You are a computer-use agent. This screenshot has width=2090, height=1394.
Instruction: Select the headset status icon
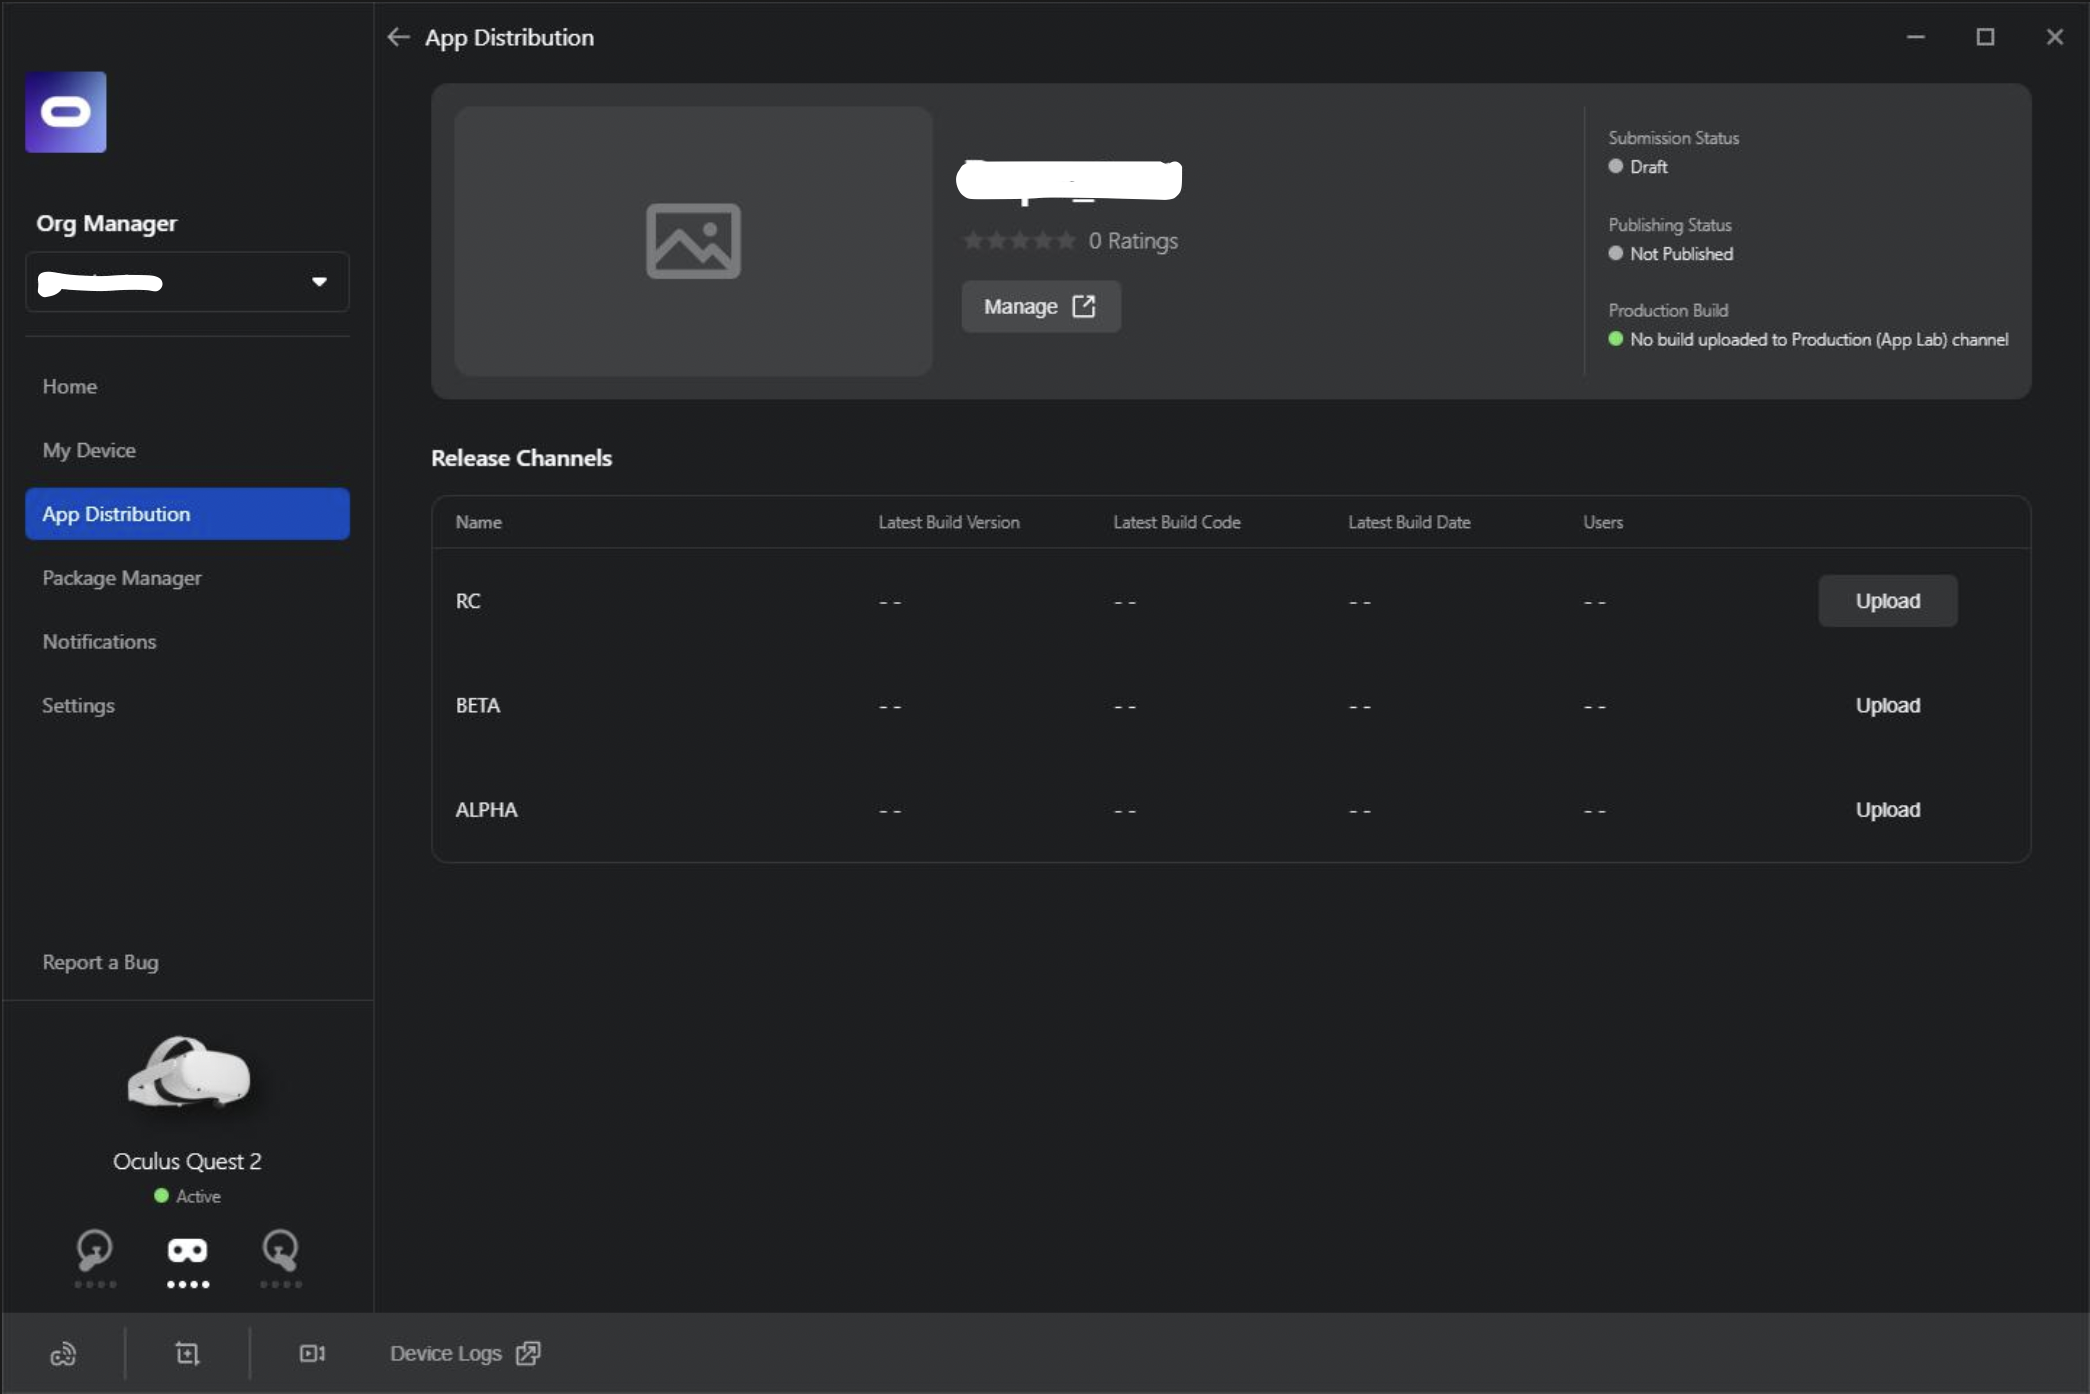click(x=187, y=1251)
